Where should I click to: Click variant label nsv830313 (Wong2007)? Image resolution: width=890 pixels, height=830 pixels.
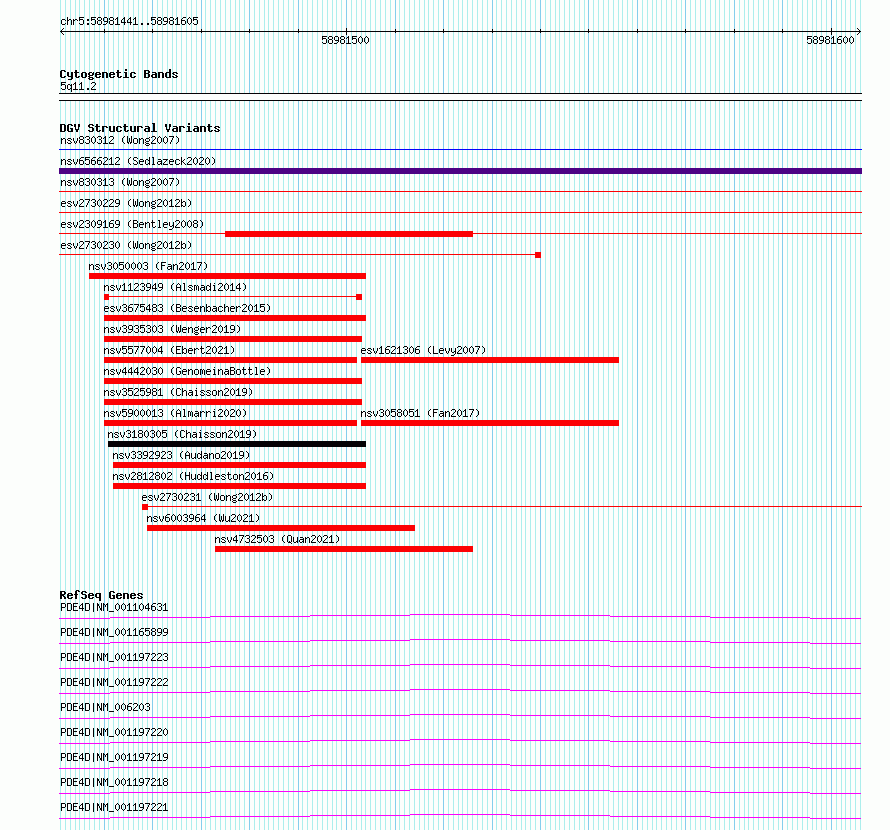120,182
